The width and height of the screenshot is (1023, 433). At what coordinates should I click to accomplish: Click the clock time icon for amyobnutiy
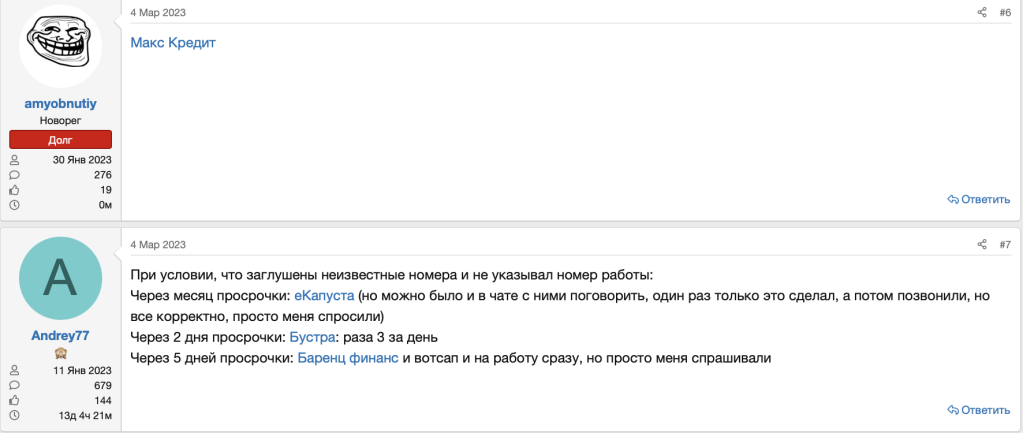click(14, 205)
